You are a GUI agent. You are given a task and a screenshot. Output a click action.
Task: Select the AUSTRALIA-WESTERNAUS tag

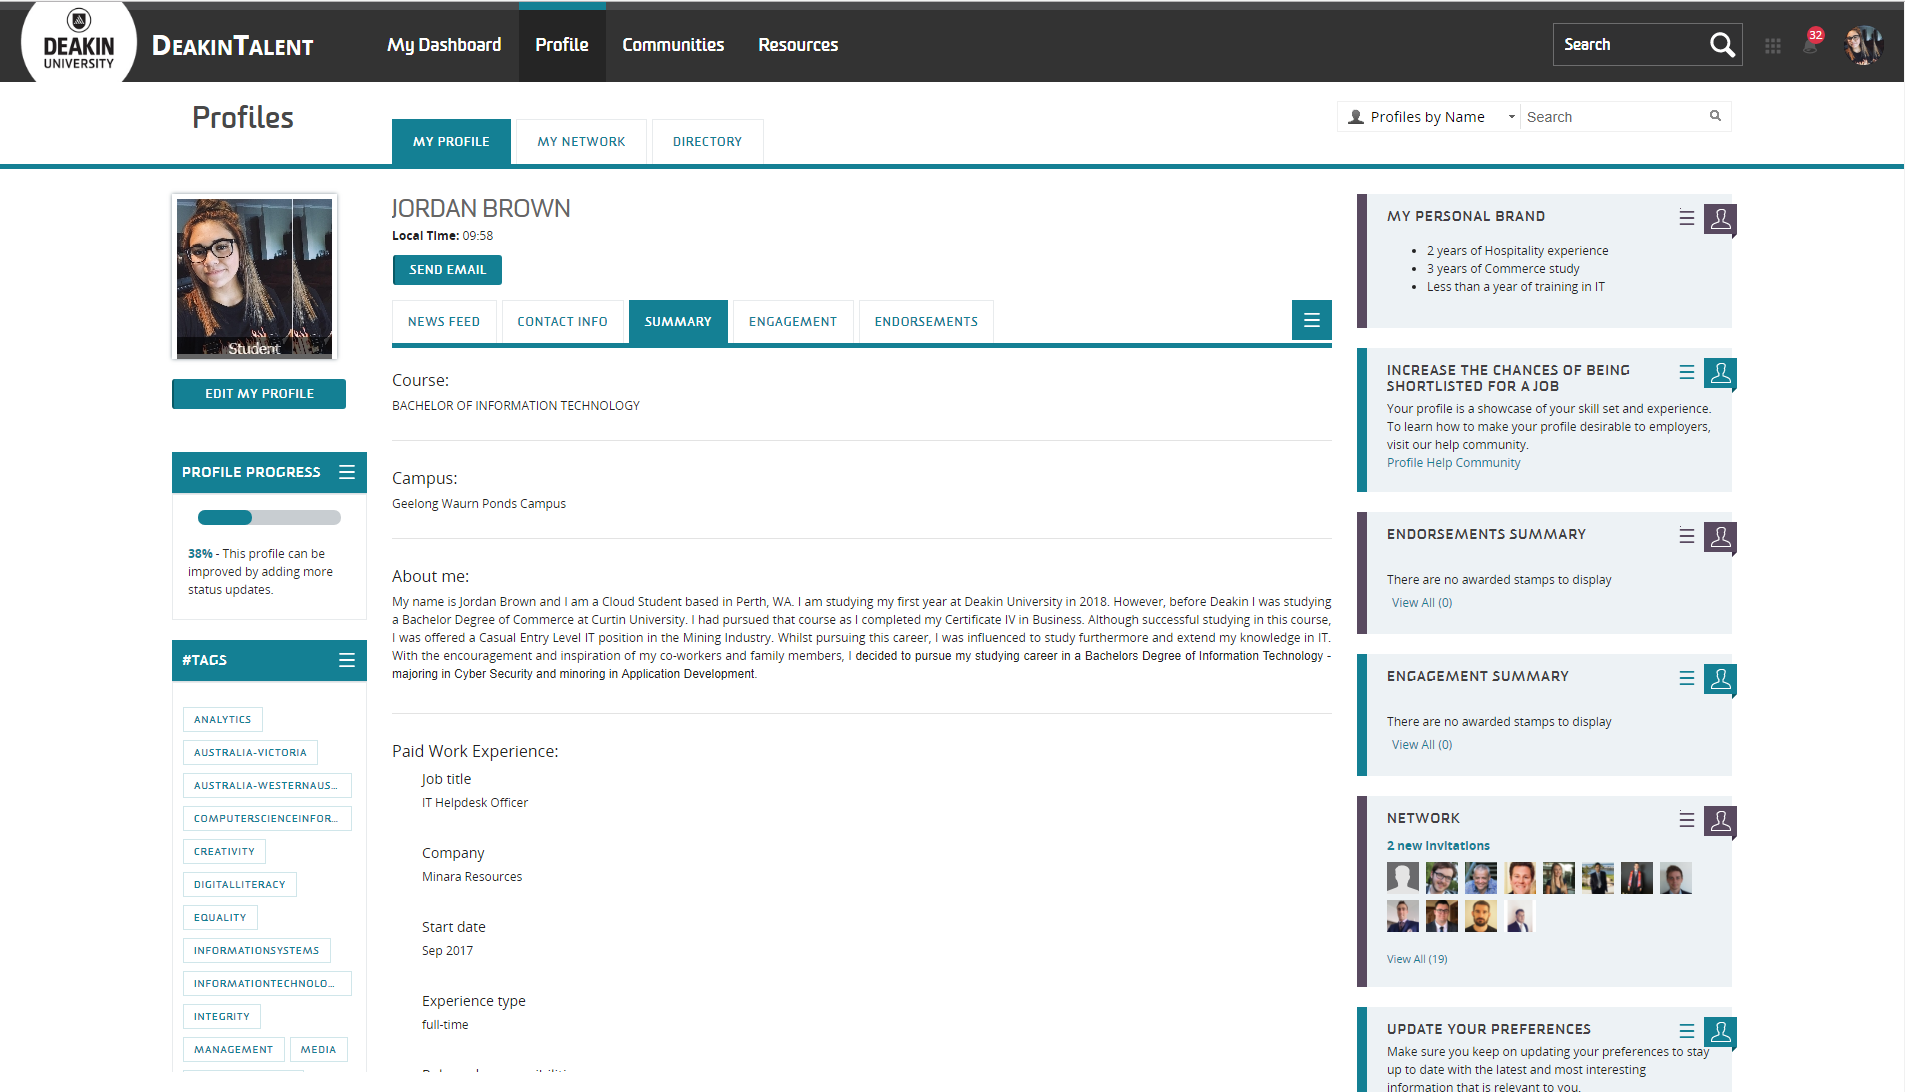click(x=267, y=786)
